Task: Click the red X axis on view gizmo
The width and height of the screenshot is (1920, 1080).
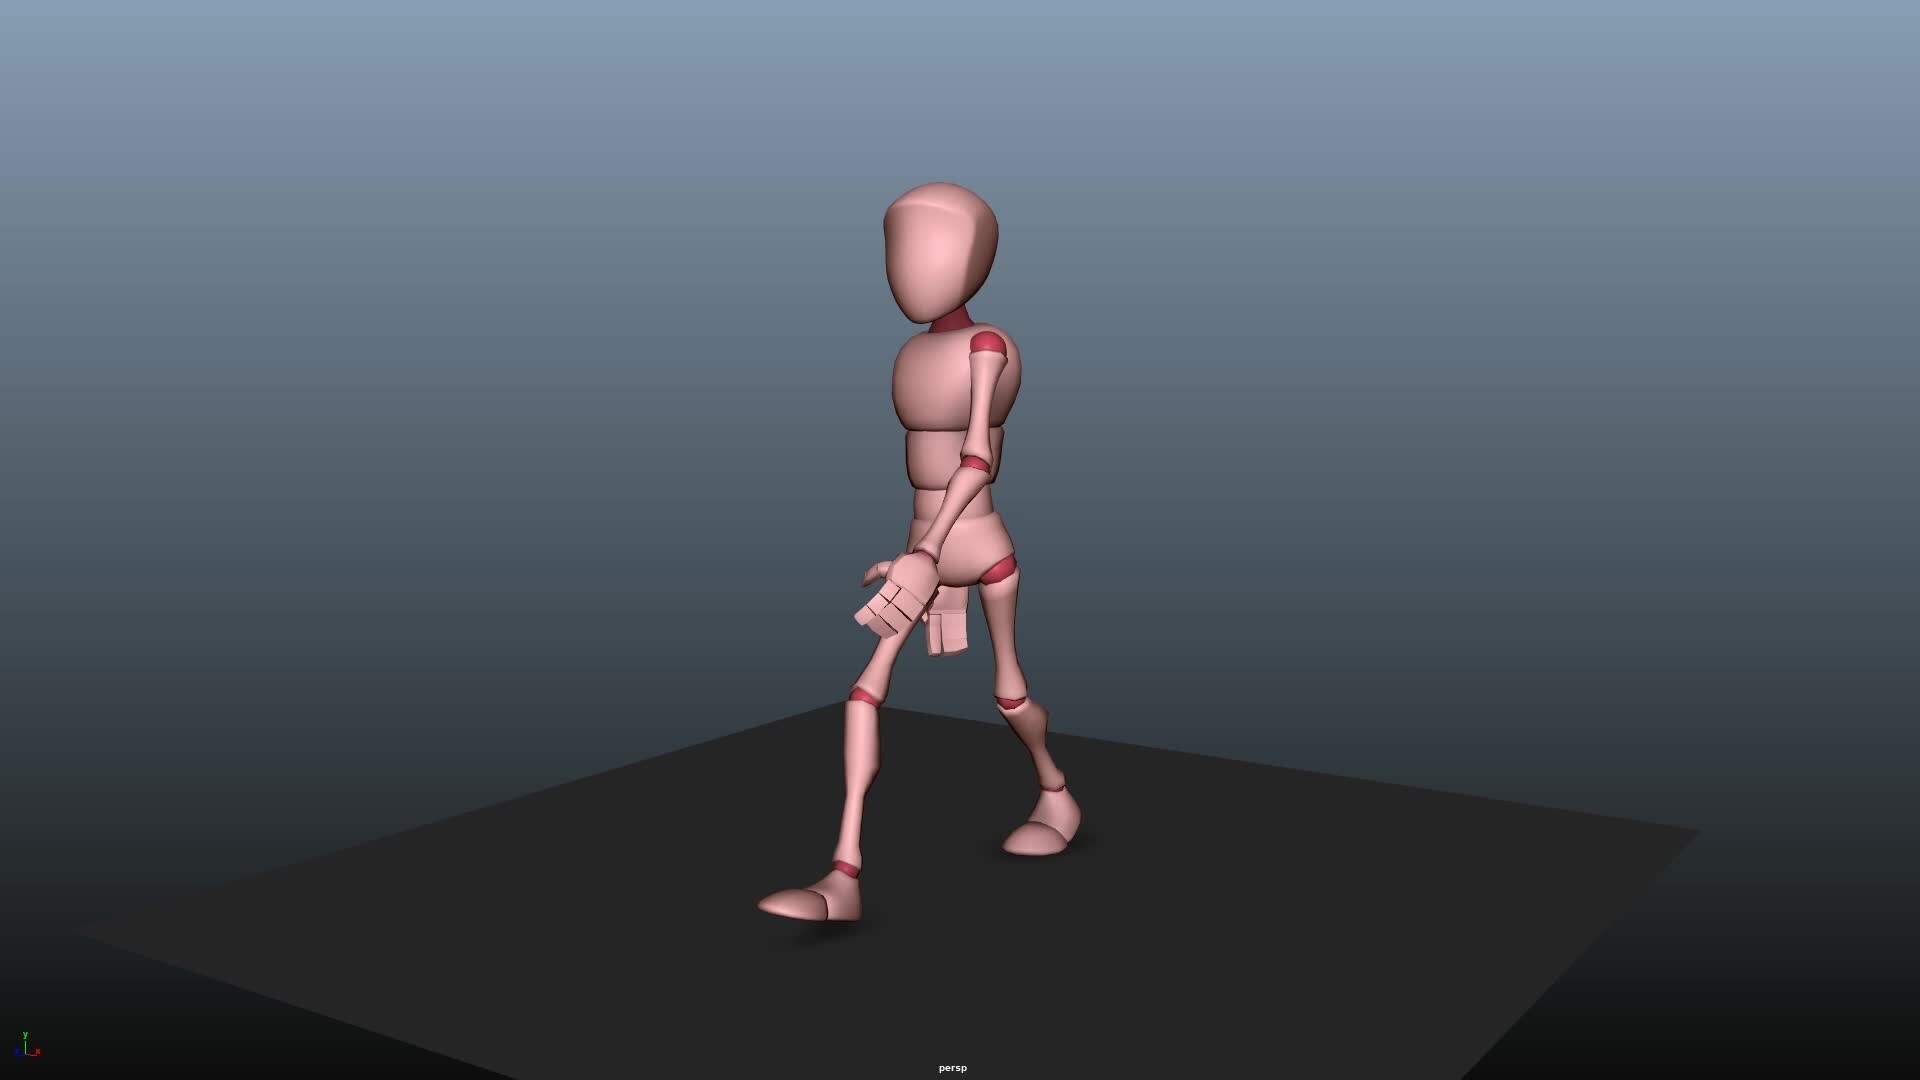Action: (38, 1051)
